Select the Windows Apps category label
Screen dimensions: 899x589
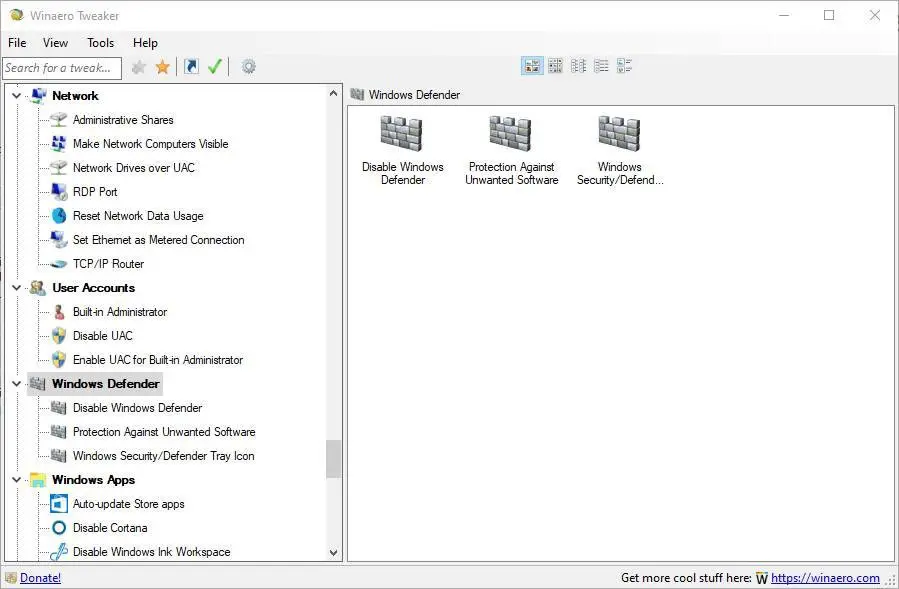point(93,479)
